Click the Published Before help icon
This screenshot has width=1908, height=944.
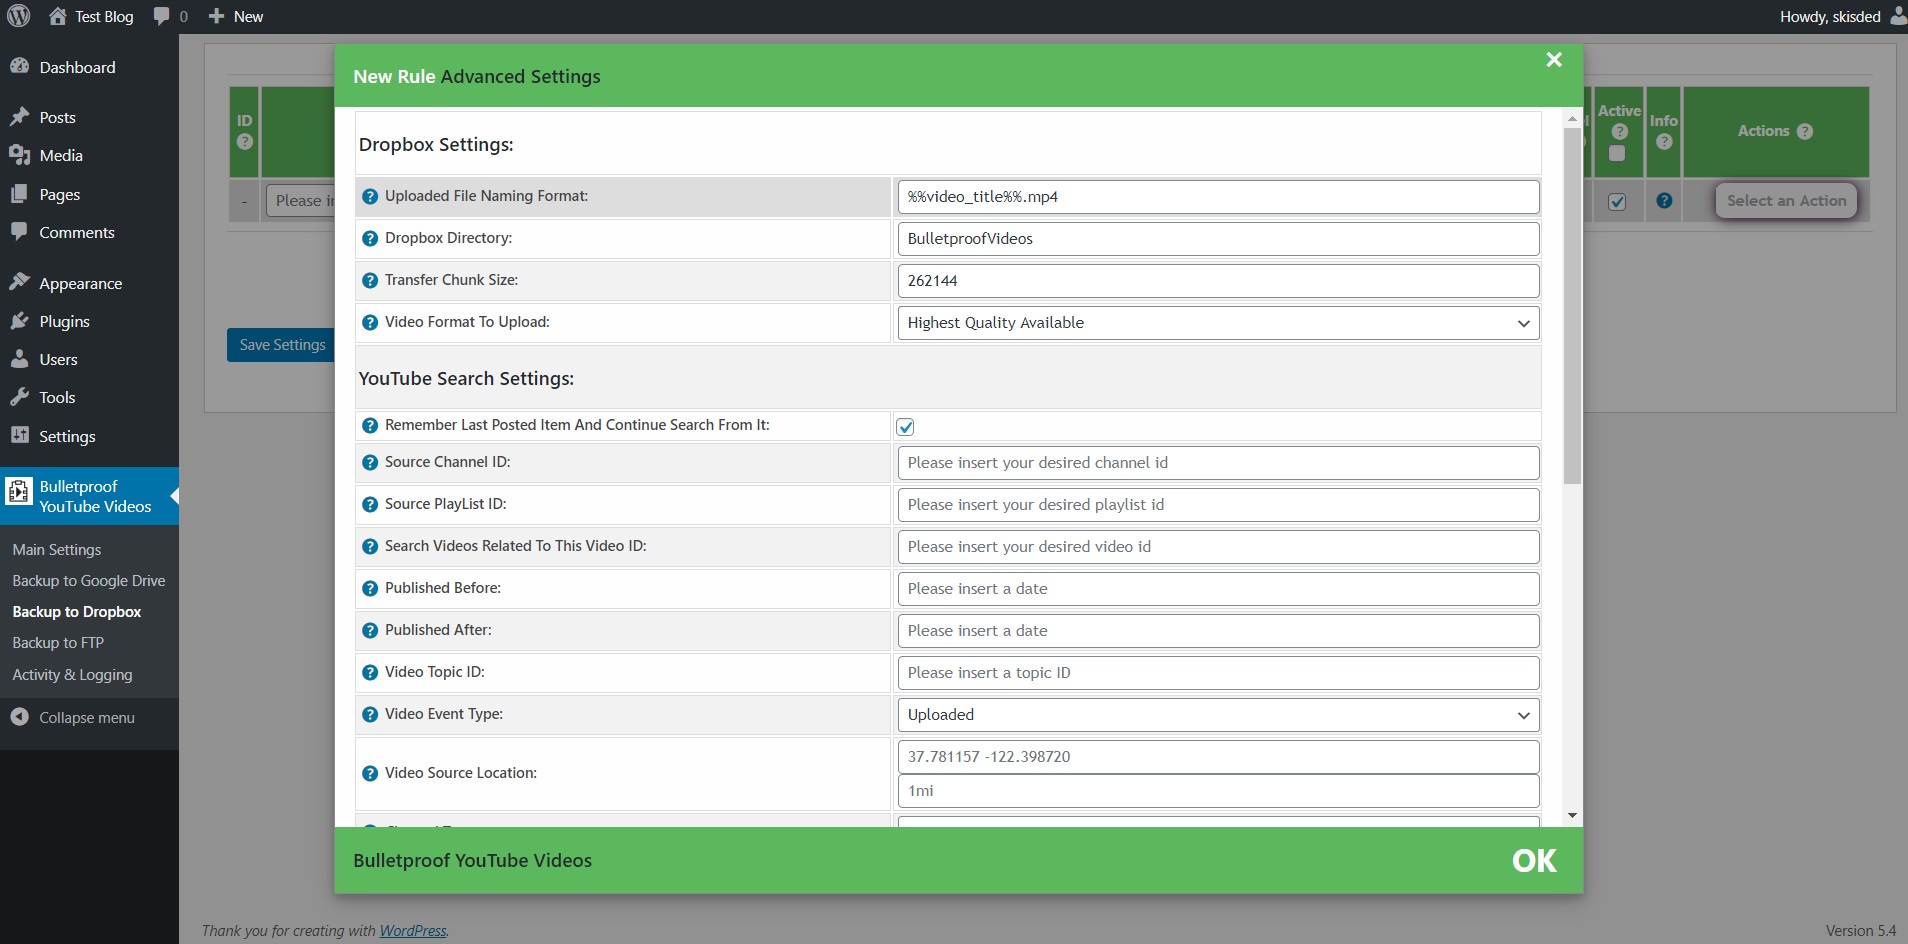[370, 589]
